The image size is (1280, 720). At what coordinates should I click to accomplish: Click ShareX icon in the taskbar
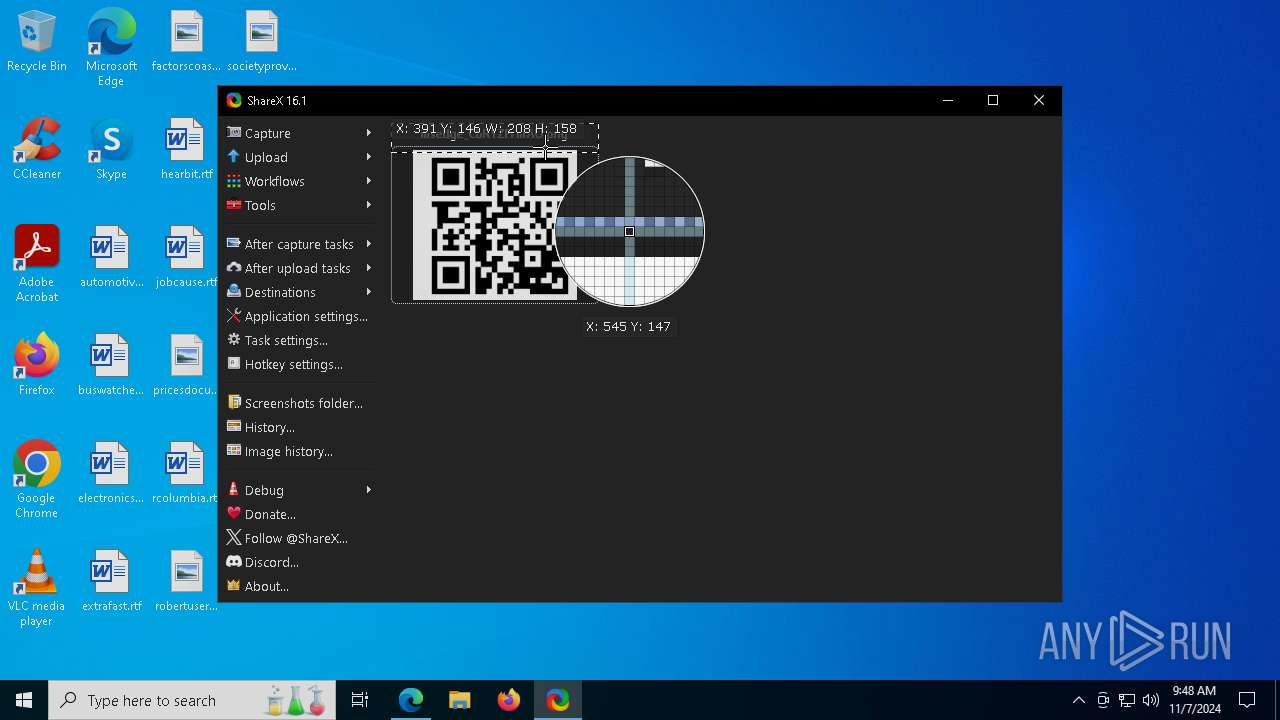pos(557,700)
